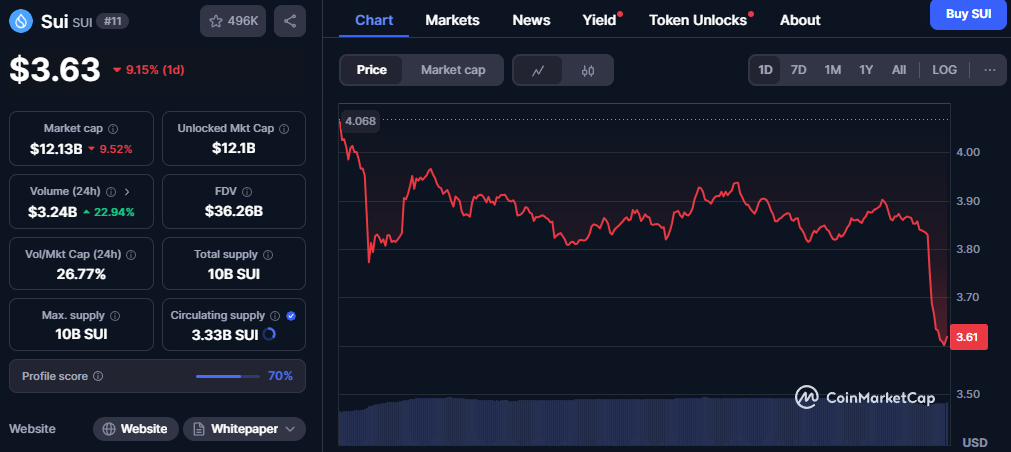
Task: Click the SUI ticker symbol text
Action: pyautogui.click(x=83, y=23)
